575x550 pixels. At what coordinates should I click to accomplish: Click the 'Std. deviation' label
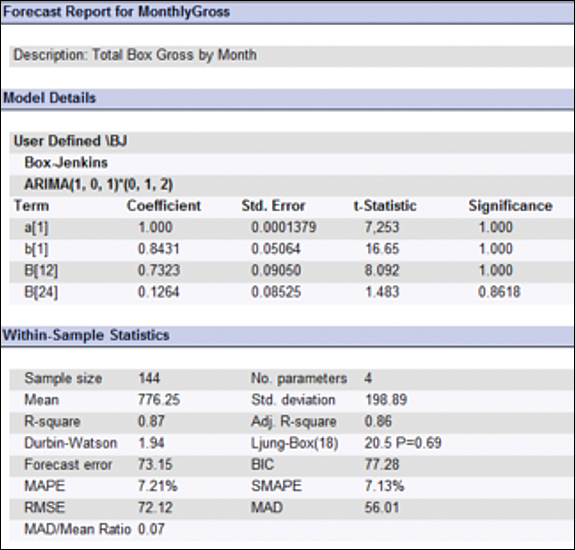click(293, 400)
